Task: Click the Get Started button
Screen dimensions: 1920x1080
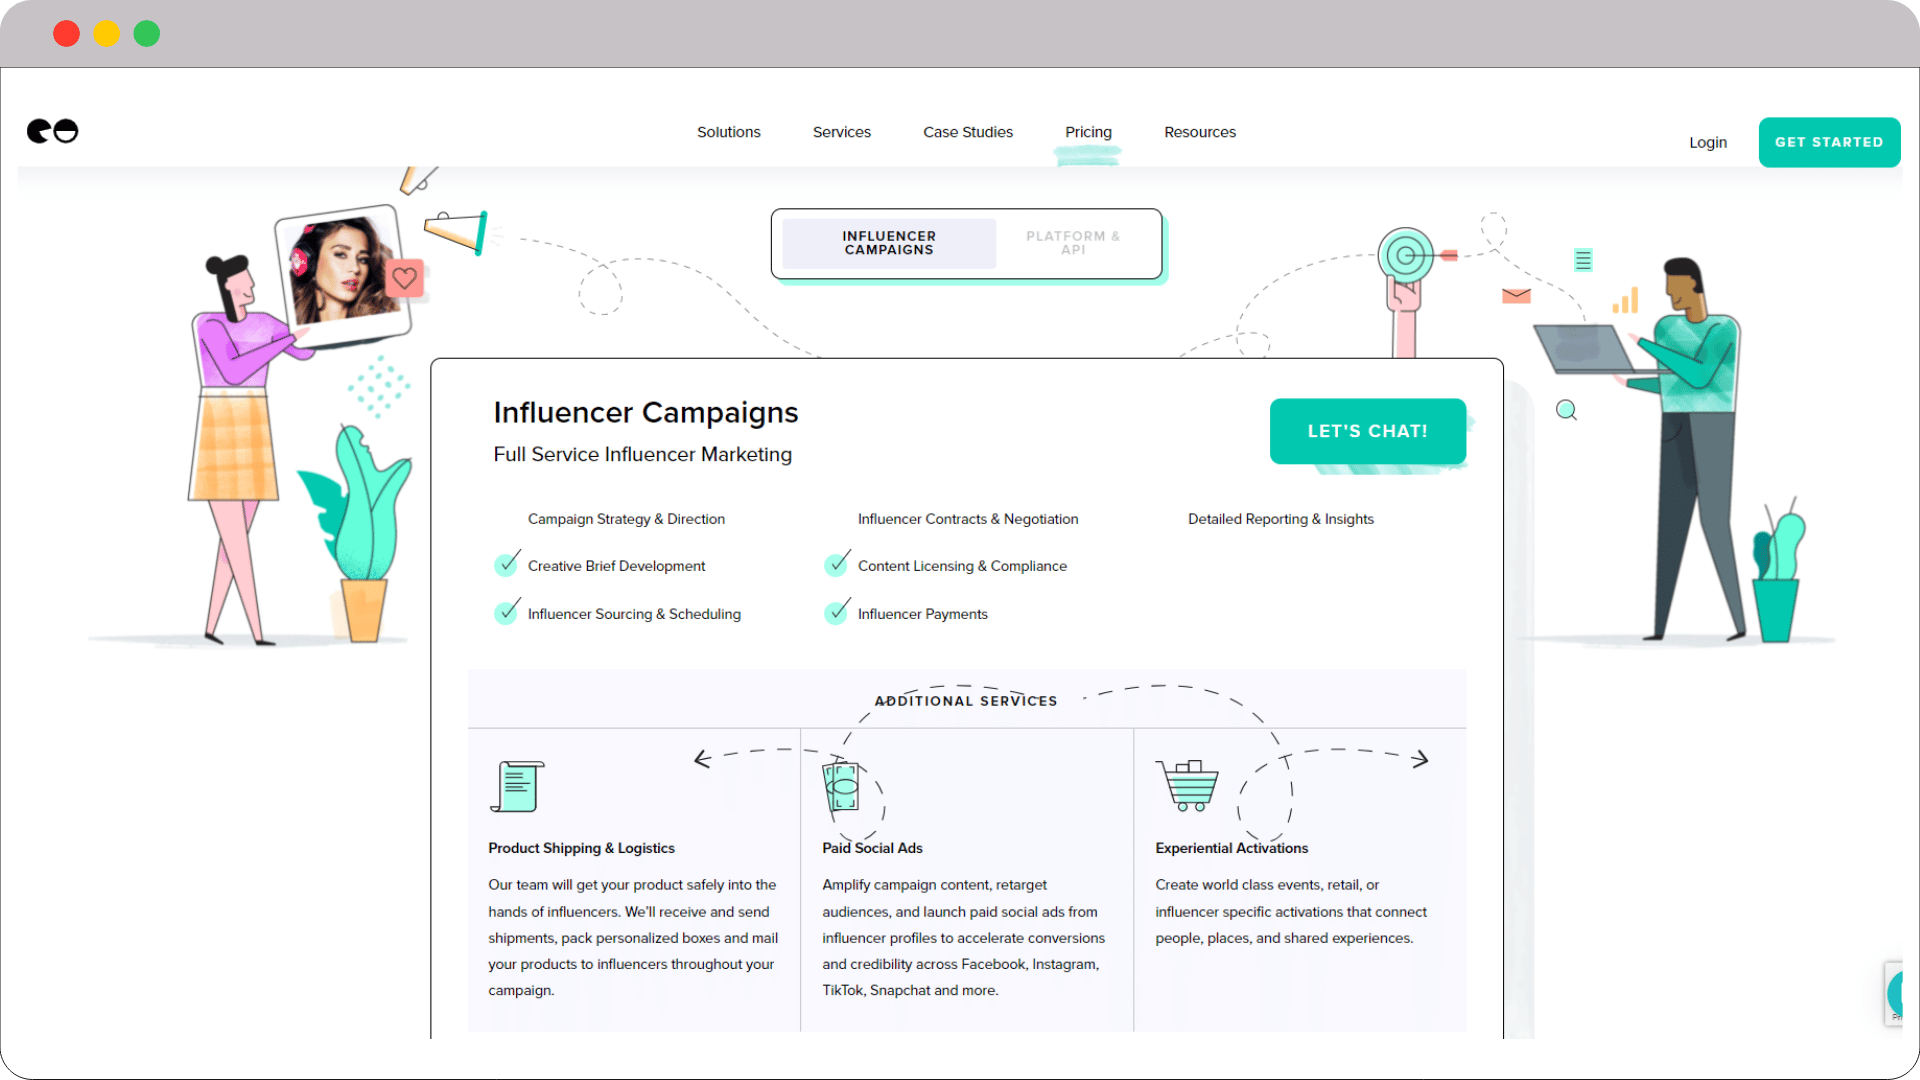Action: coord(1828,142)
